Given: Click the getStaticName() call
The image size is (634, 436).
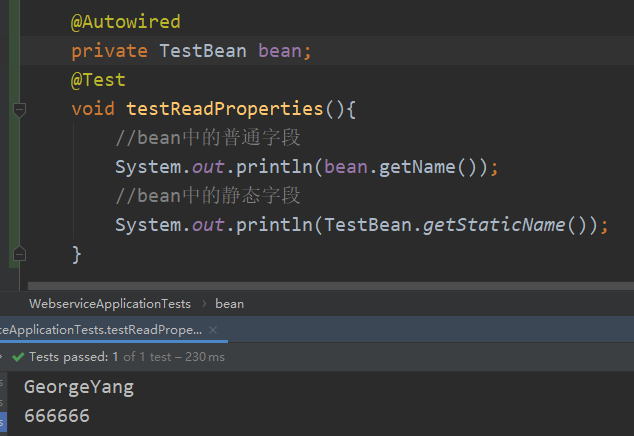Looking at the screenshot, I should tap(509, 225).
